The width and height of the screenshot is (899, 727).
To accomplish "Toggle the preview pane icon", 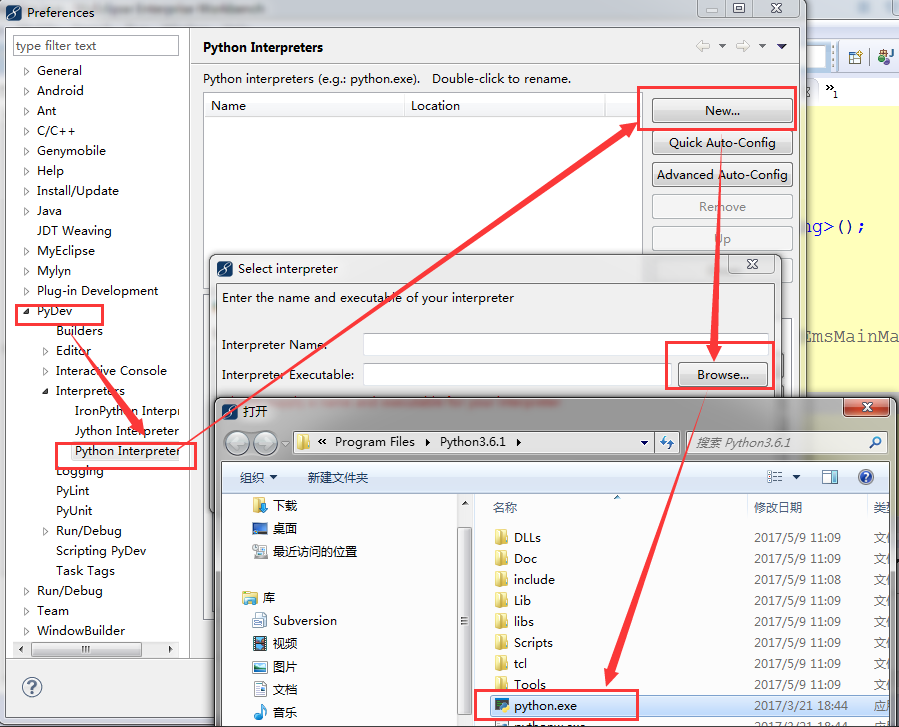I will pos(830,477).
